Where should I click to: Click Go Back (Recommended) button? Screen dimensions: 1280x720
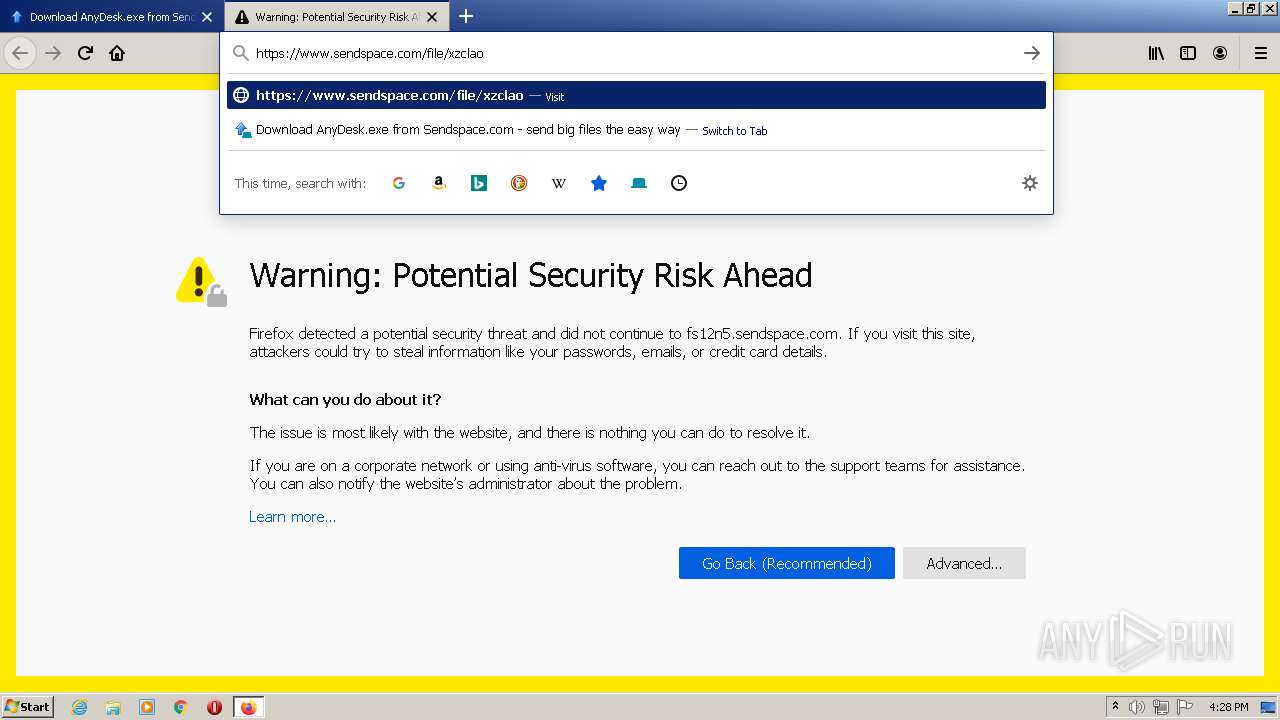(x=787, y=563)
